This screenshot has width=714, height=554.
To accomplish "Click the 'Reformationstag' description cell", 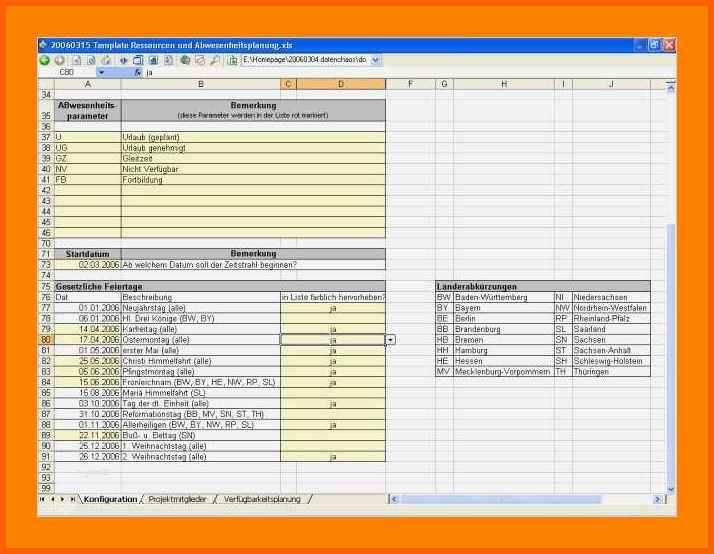I will click(201, 414).
